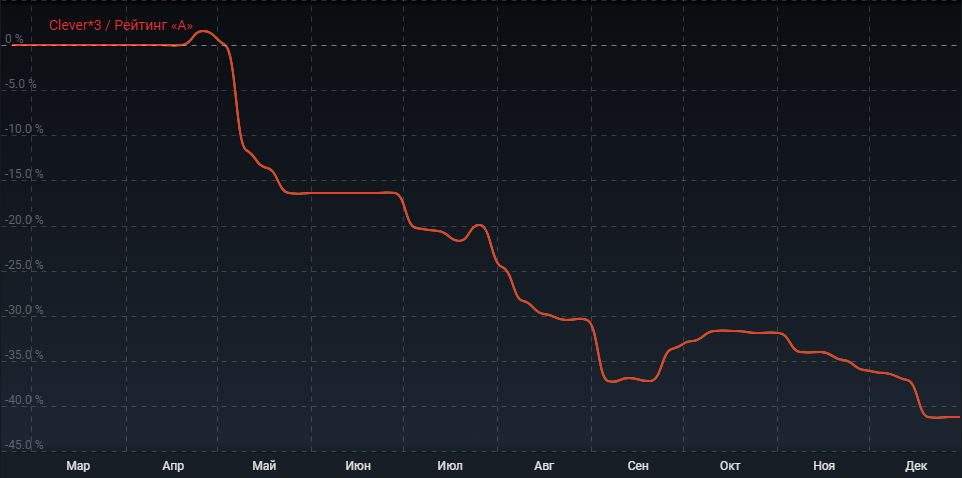Image resolution: width=962 pixels, height=478 pixels.
Task: Click the -35.0 % axis label
Action: (x=24, y=355)
